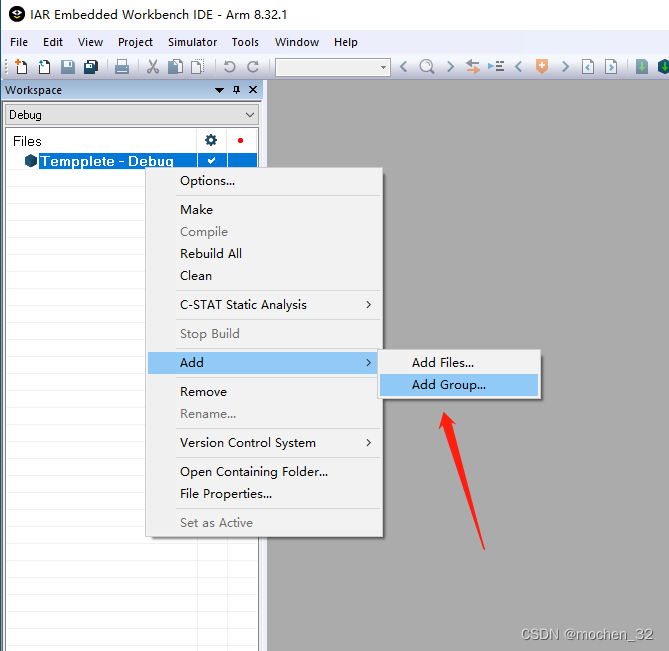Click the Print toolbar icon
Viewport: 669px width, 651px height.
[122, 67]
